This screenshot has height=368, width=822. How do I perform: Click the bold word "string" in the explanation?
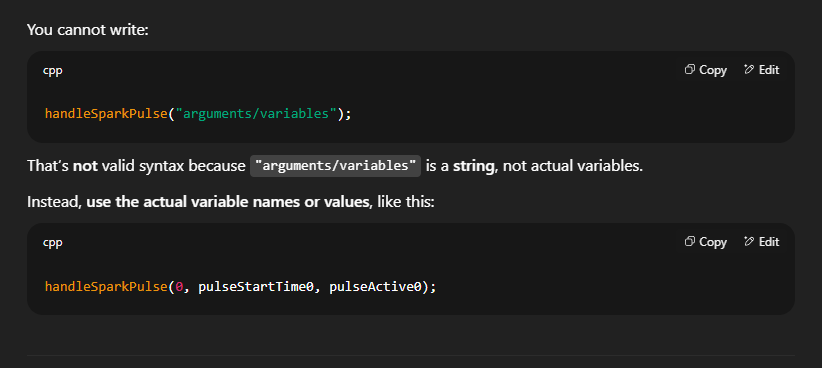473,167
